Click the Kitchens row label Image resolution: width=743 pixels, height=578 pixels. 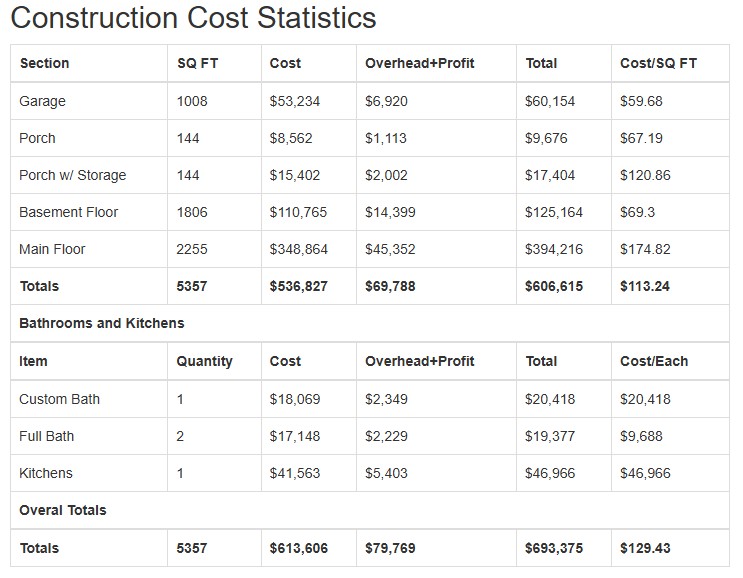pos(46,473)
